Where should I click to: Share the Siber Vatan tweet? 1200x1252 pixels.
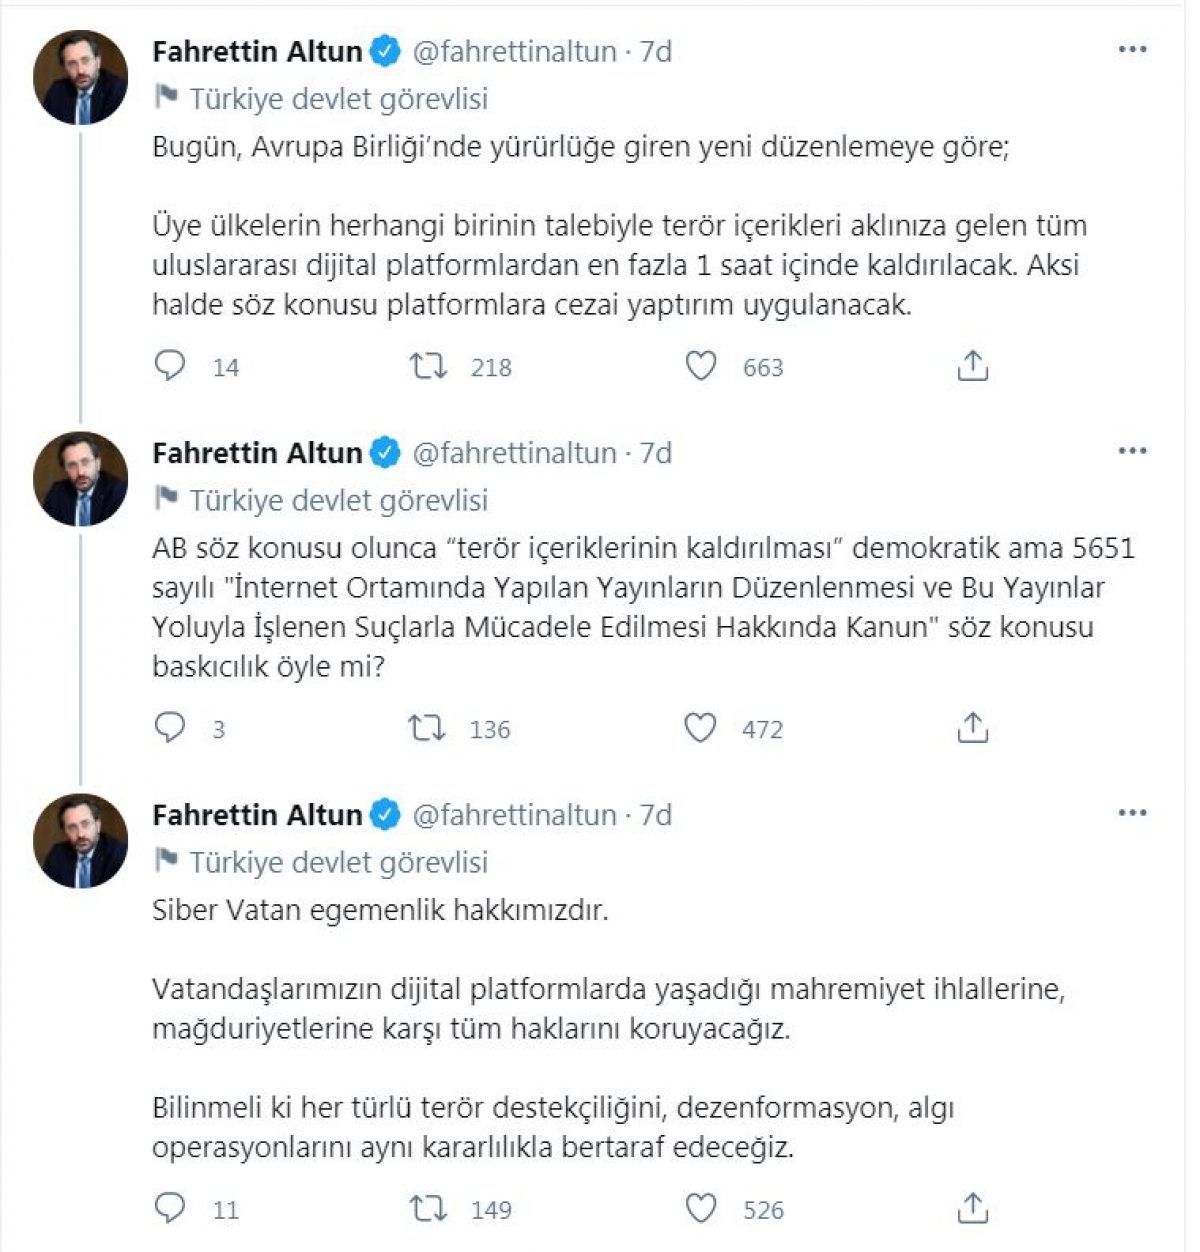tap(972, 1209)
